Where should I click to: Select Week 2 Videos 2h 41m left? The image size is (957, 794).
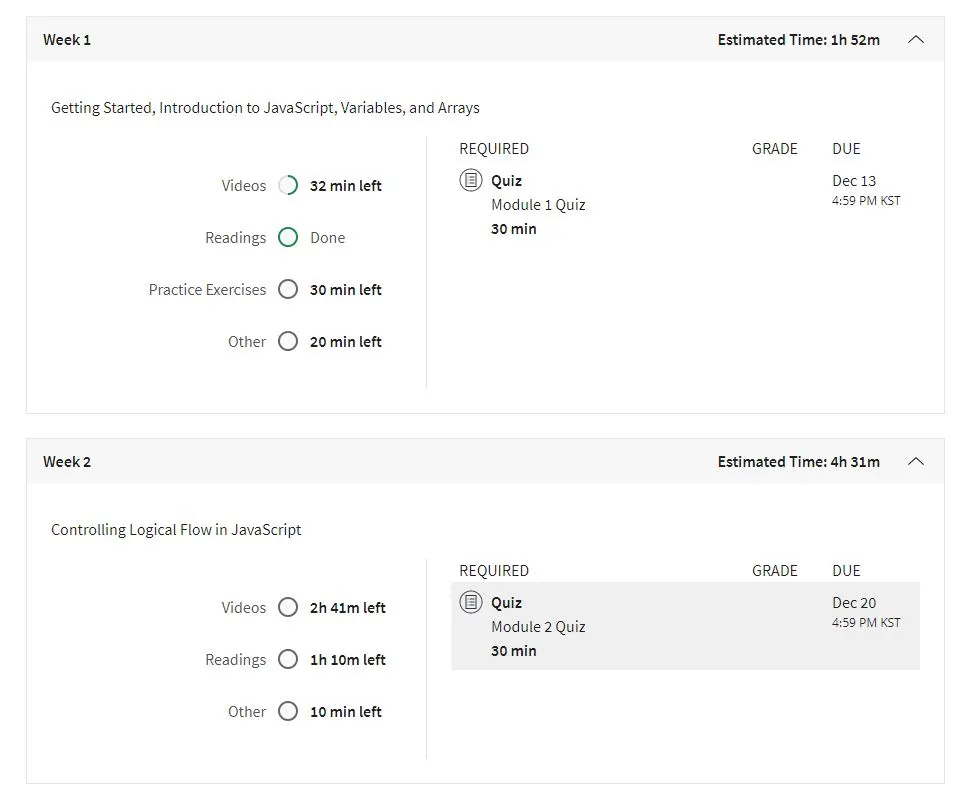tap(347, 608)
